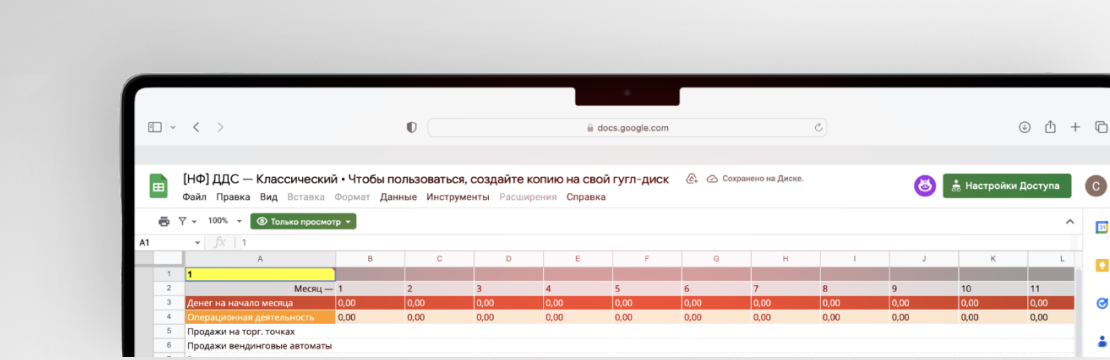The width and height of the screenshot is (1110, 360).
Task: Click the cloud icon for the saved-to-Drive status
Action: tap(713, 179)
